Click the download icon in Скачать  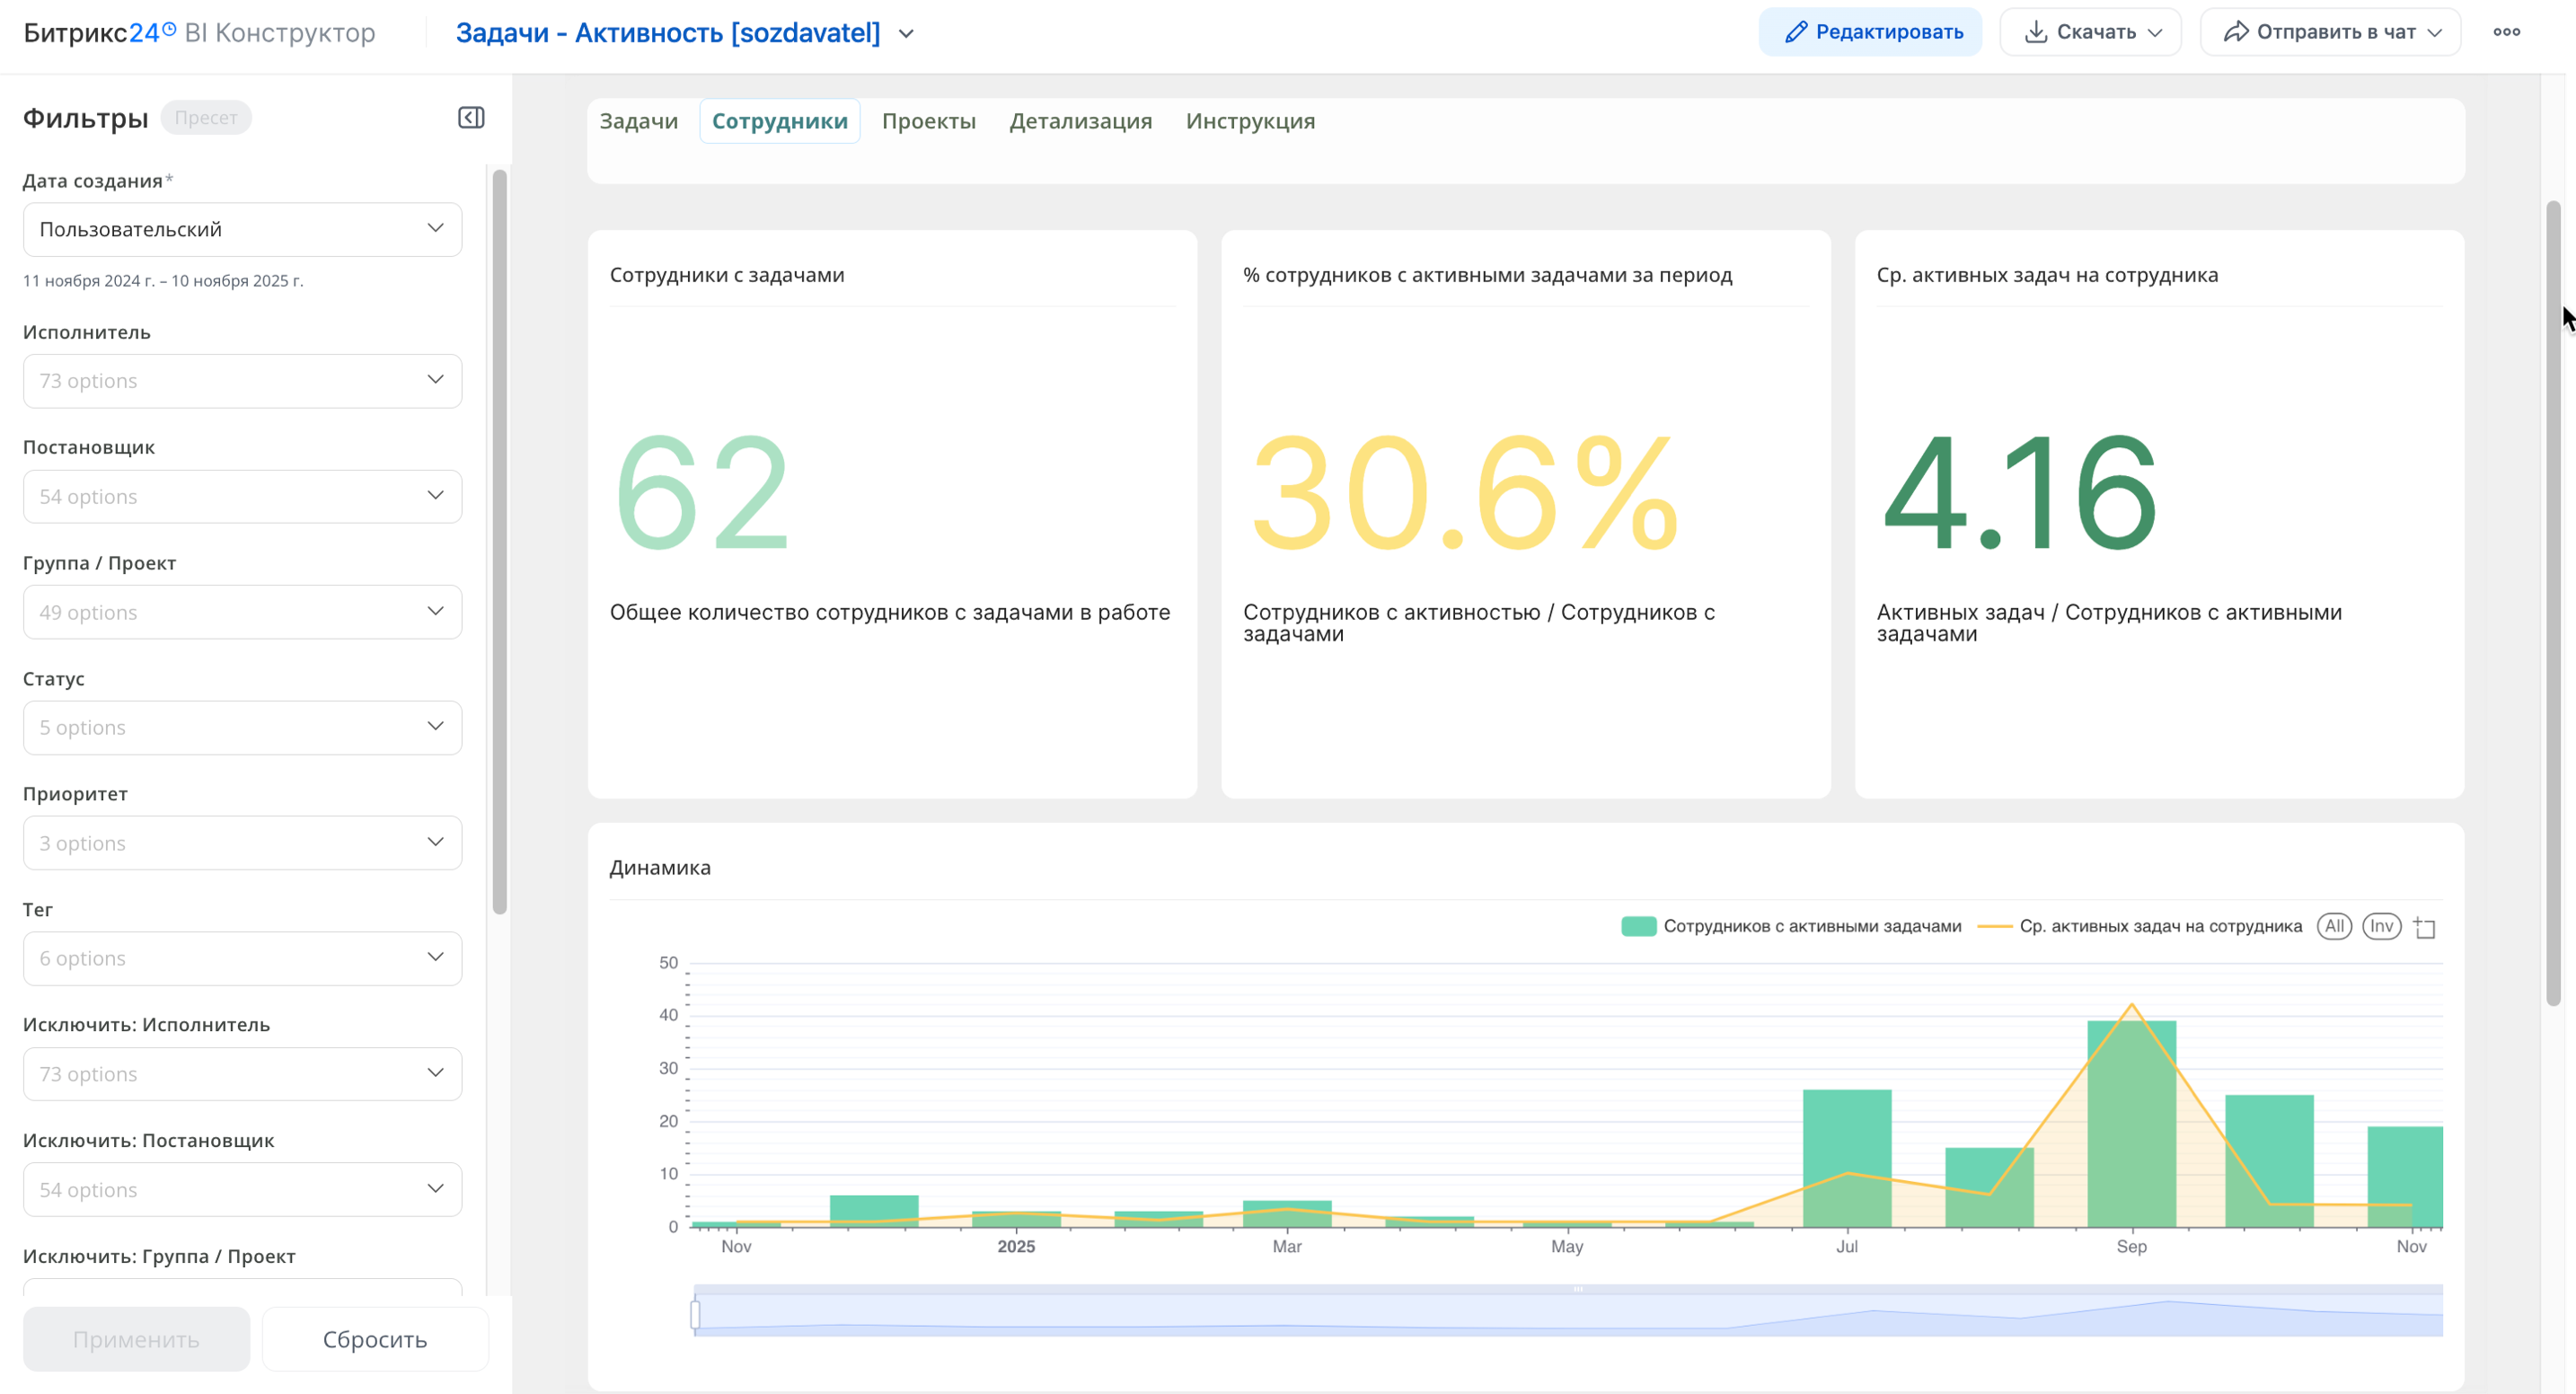click(x=2035, y=32)
